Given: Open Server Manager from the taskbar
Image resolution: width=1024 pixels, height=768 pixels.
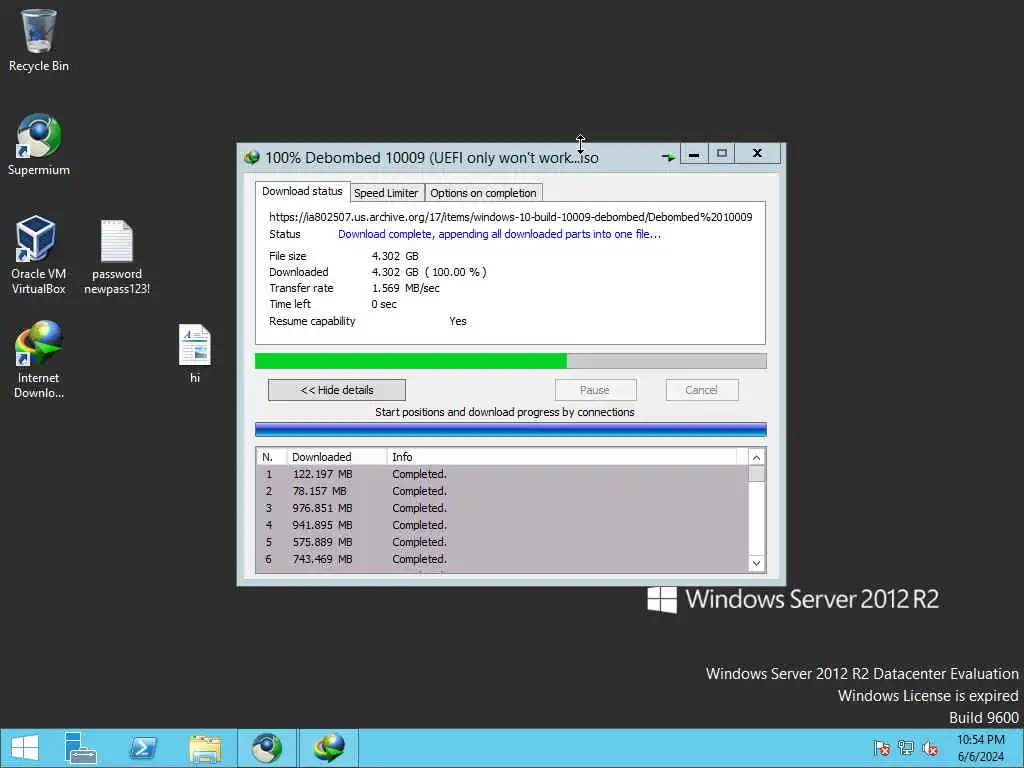Looking at the screenshot, I should (x=81, y=748).
